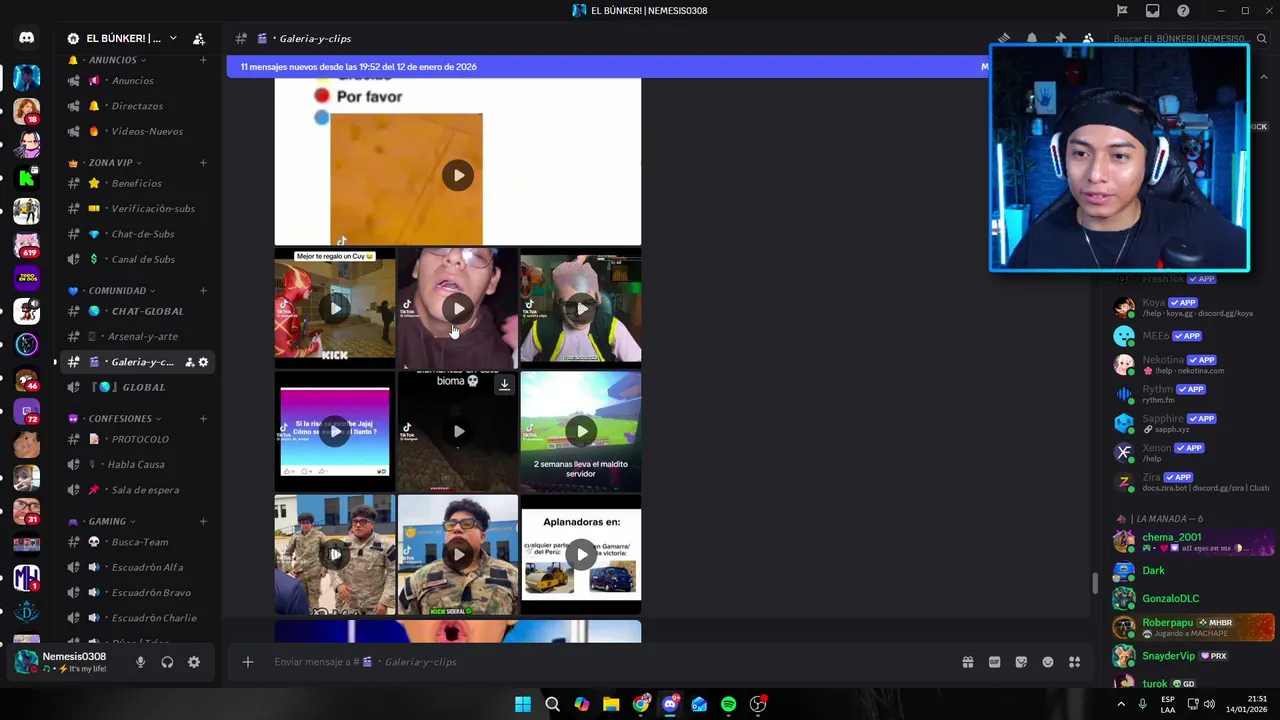Click the new messages banner
Viewport: 1280px width, 720px height.
(x=610, y=67)
